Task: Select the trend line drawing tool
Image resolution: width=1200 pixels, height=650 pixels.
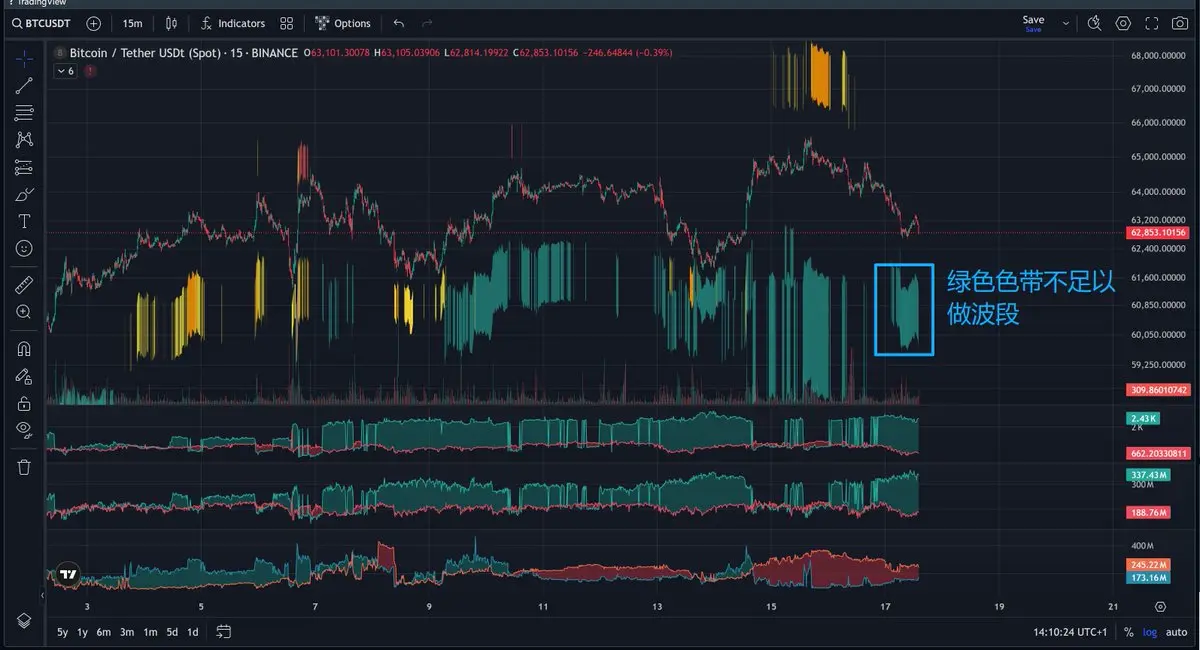Action: [24, 86]
